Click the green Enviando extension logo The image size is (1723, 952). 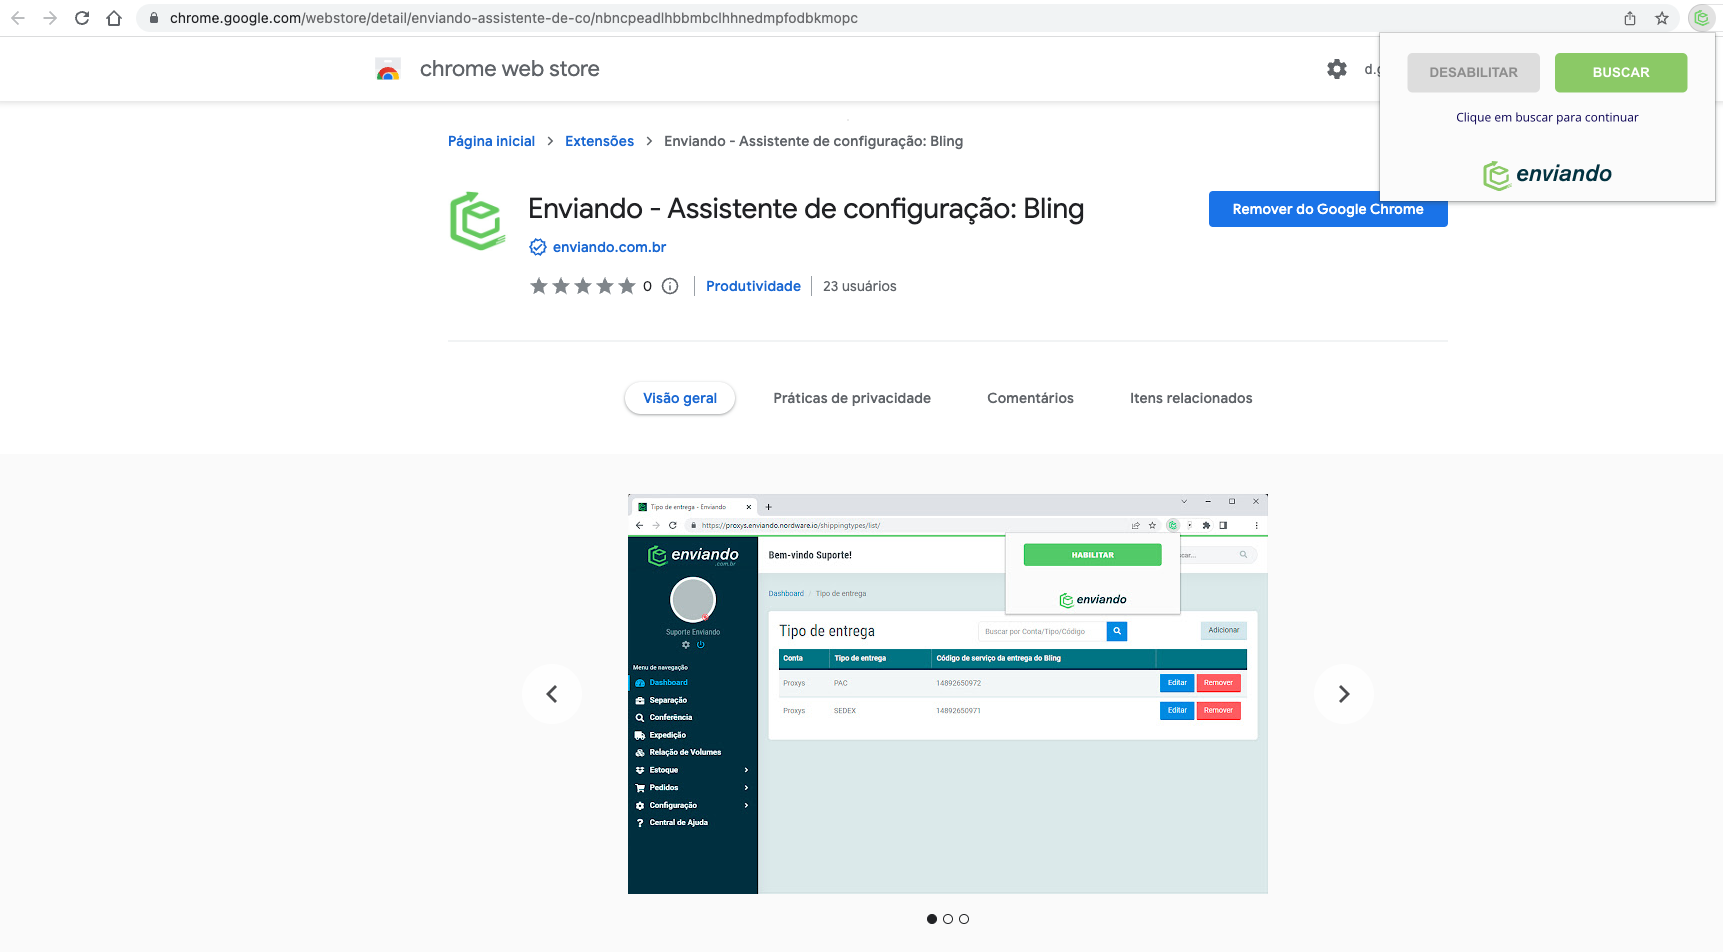(477, 221)
